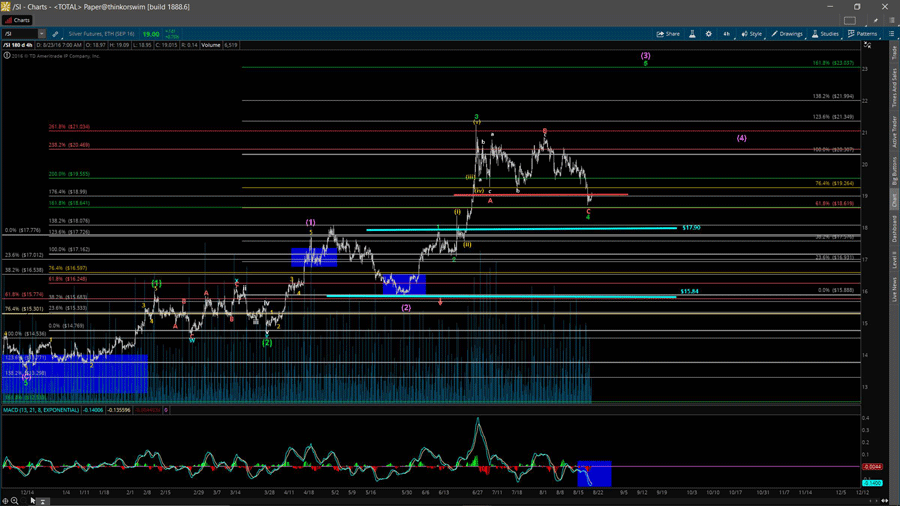The height and width of the screenshot is (506, 900).
Task: Open the Drawings tools menu
Action: tap(787, 34)
